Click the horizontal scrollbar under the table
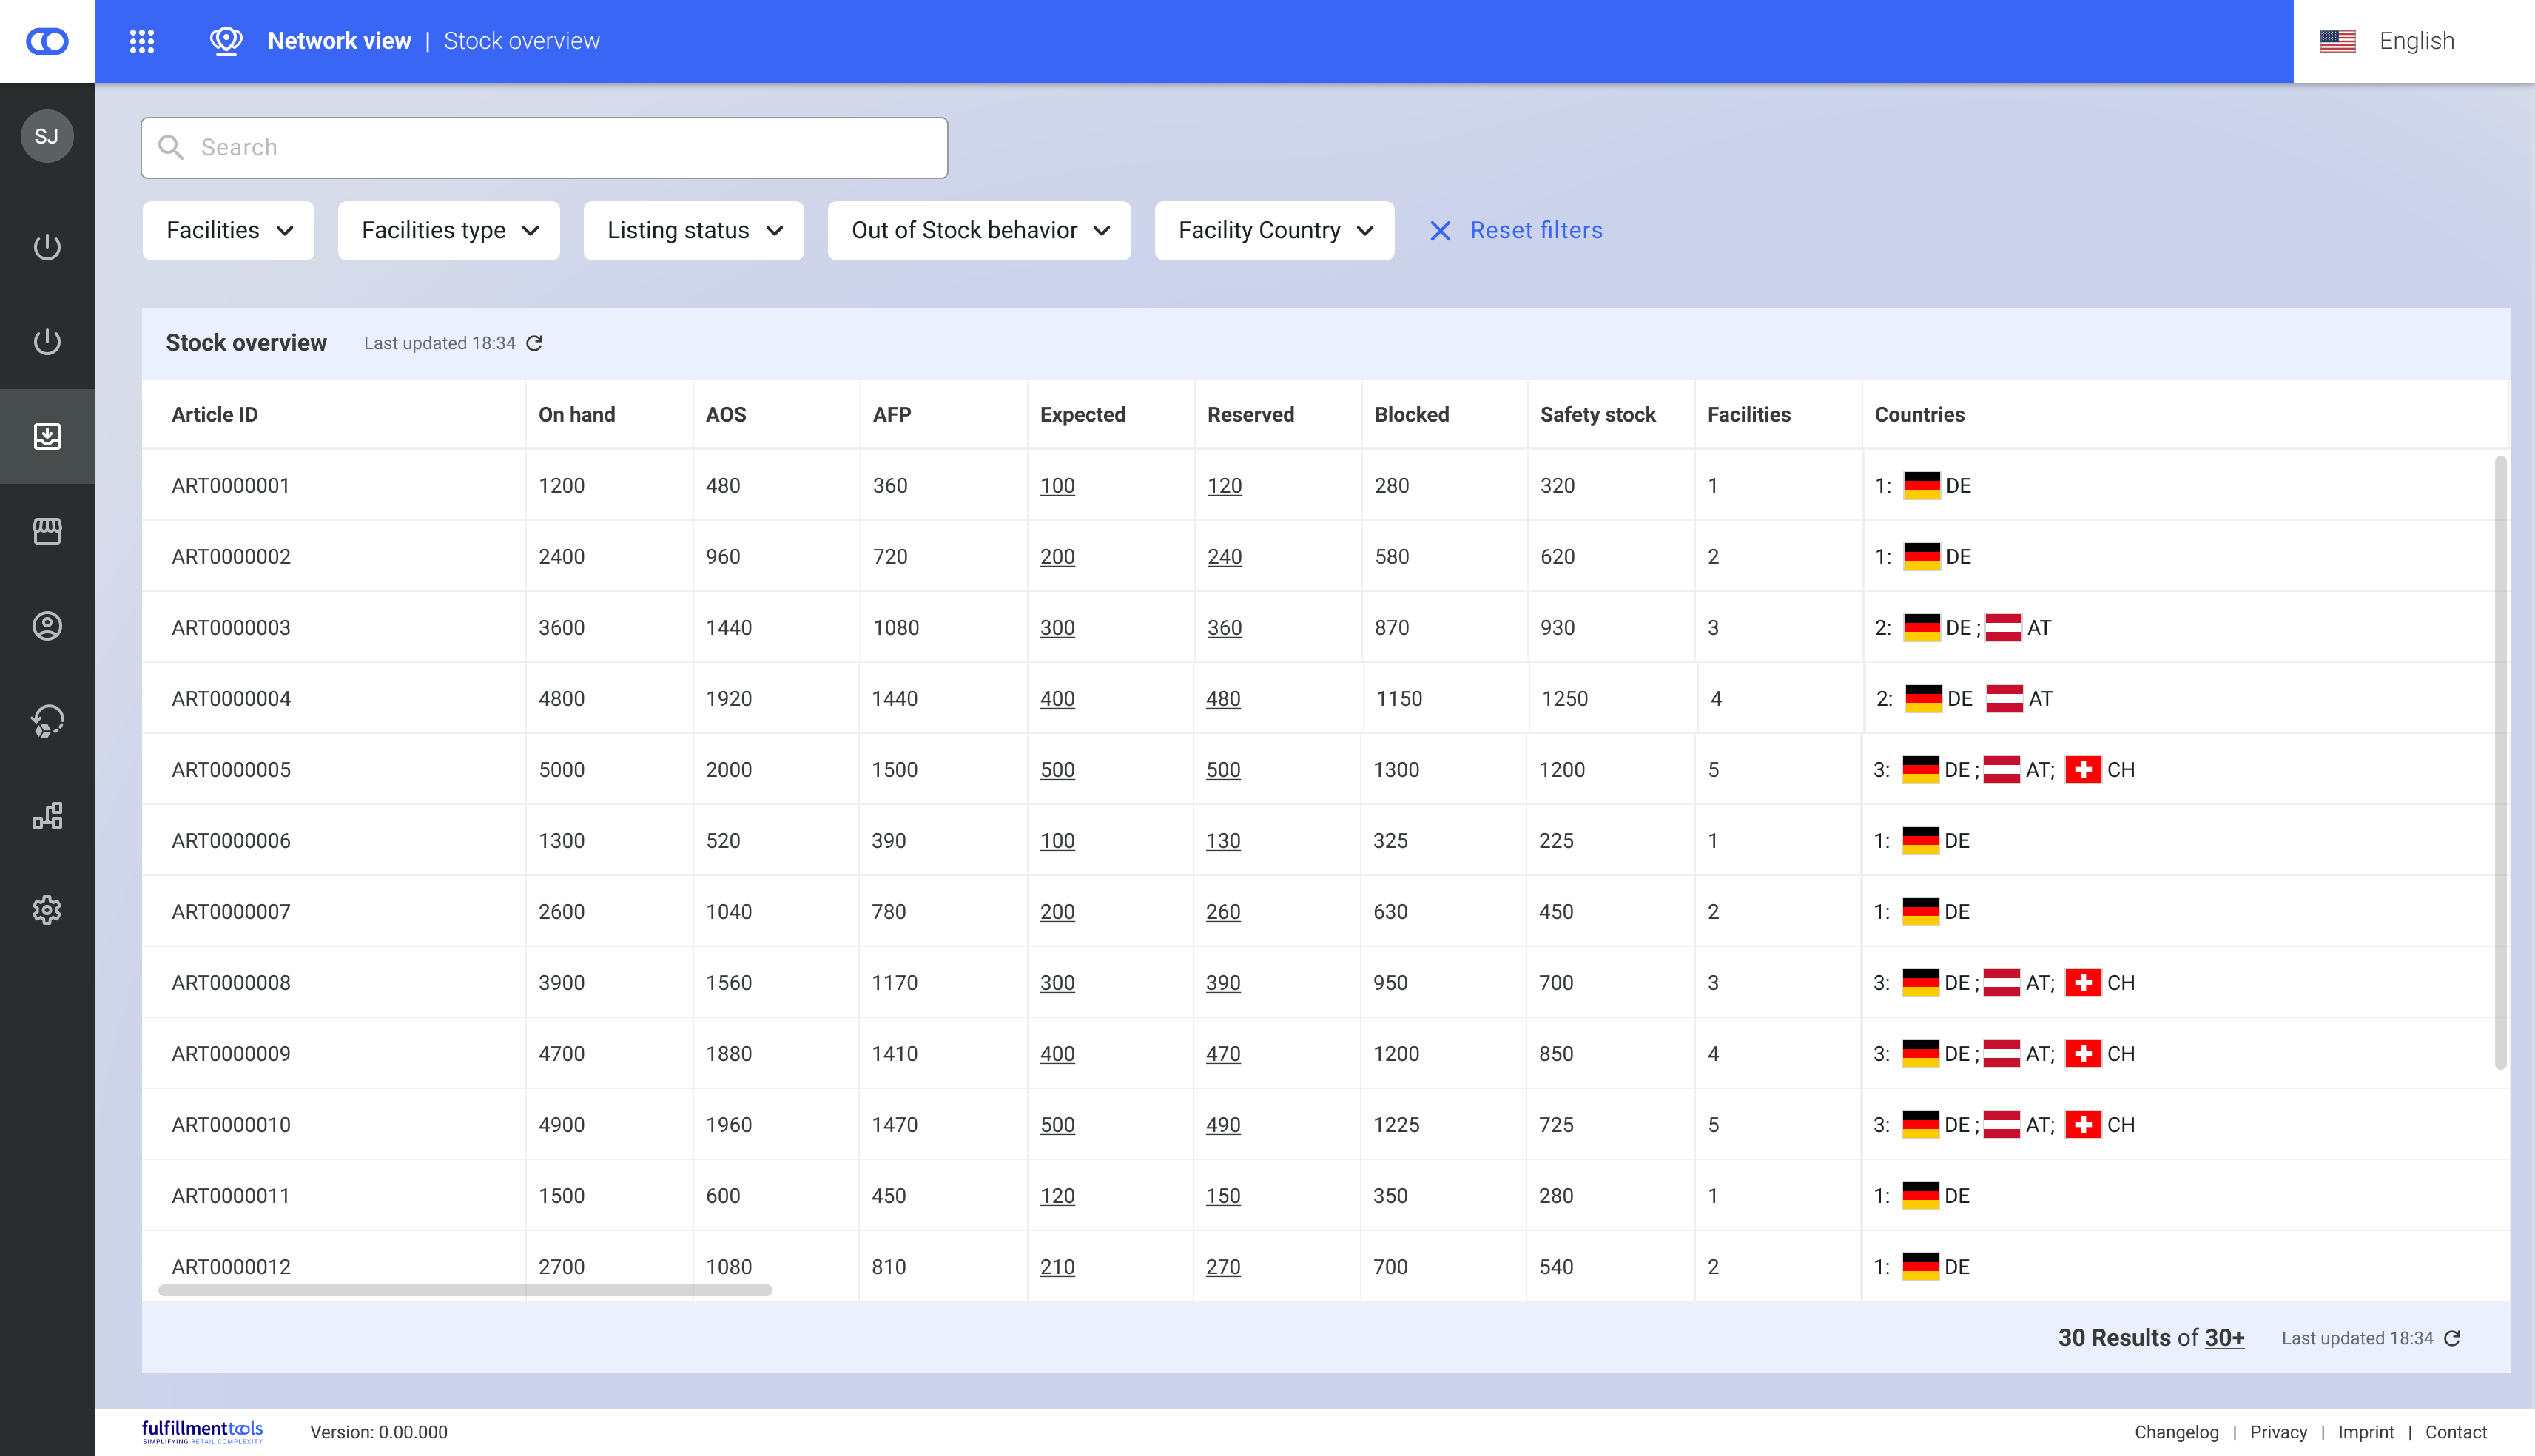The width and height of the screenshot is (2535, 1456). click(x=465, y=1290)
